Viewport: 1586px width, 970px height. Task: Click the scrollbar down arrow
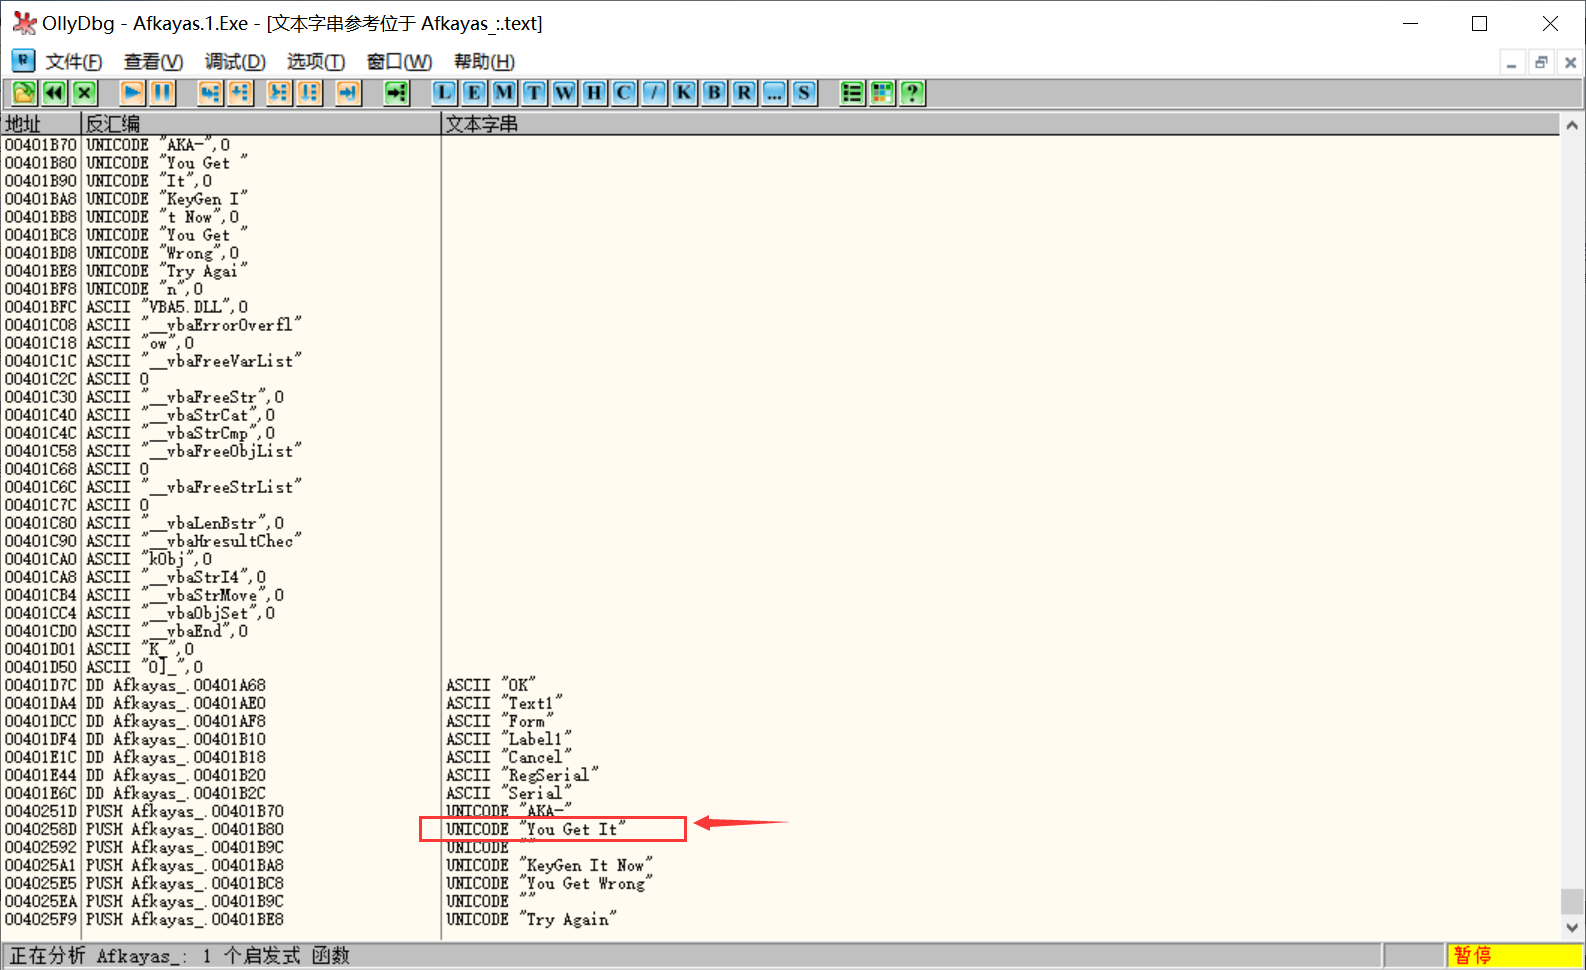[x=1572, y=927]
